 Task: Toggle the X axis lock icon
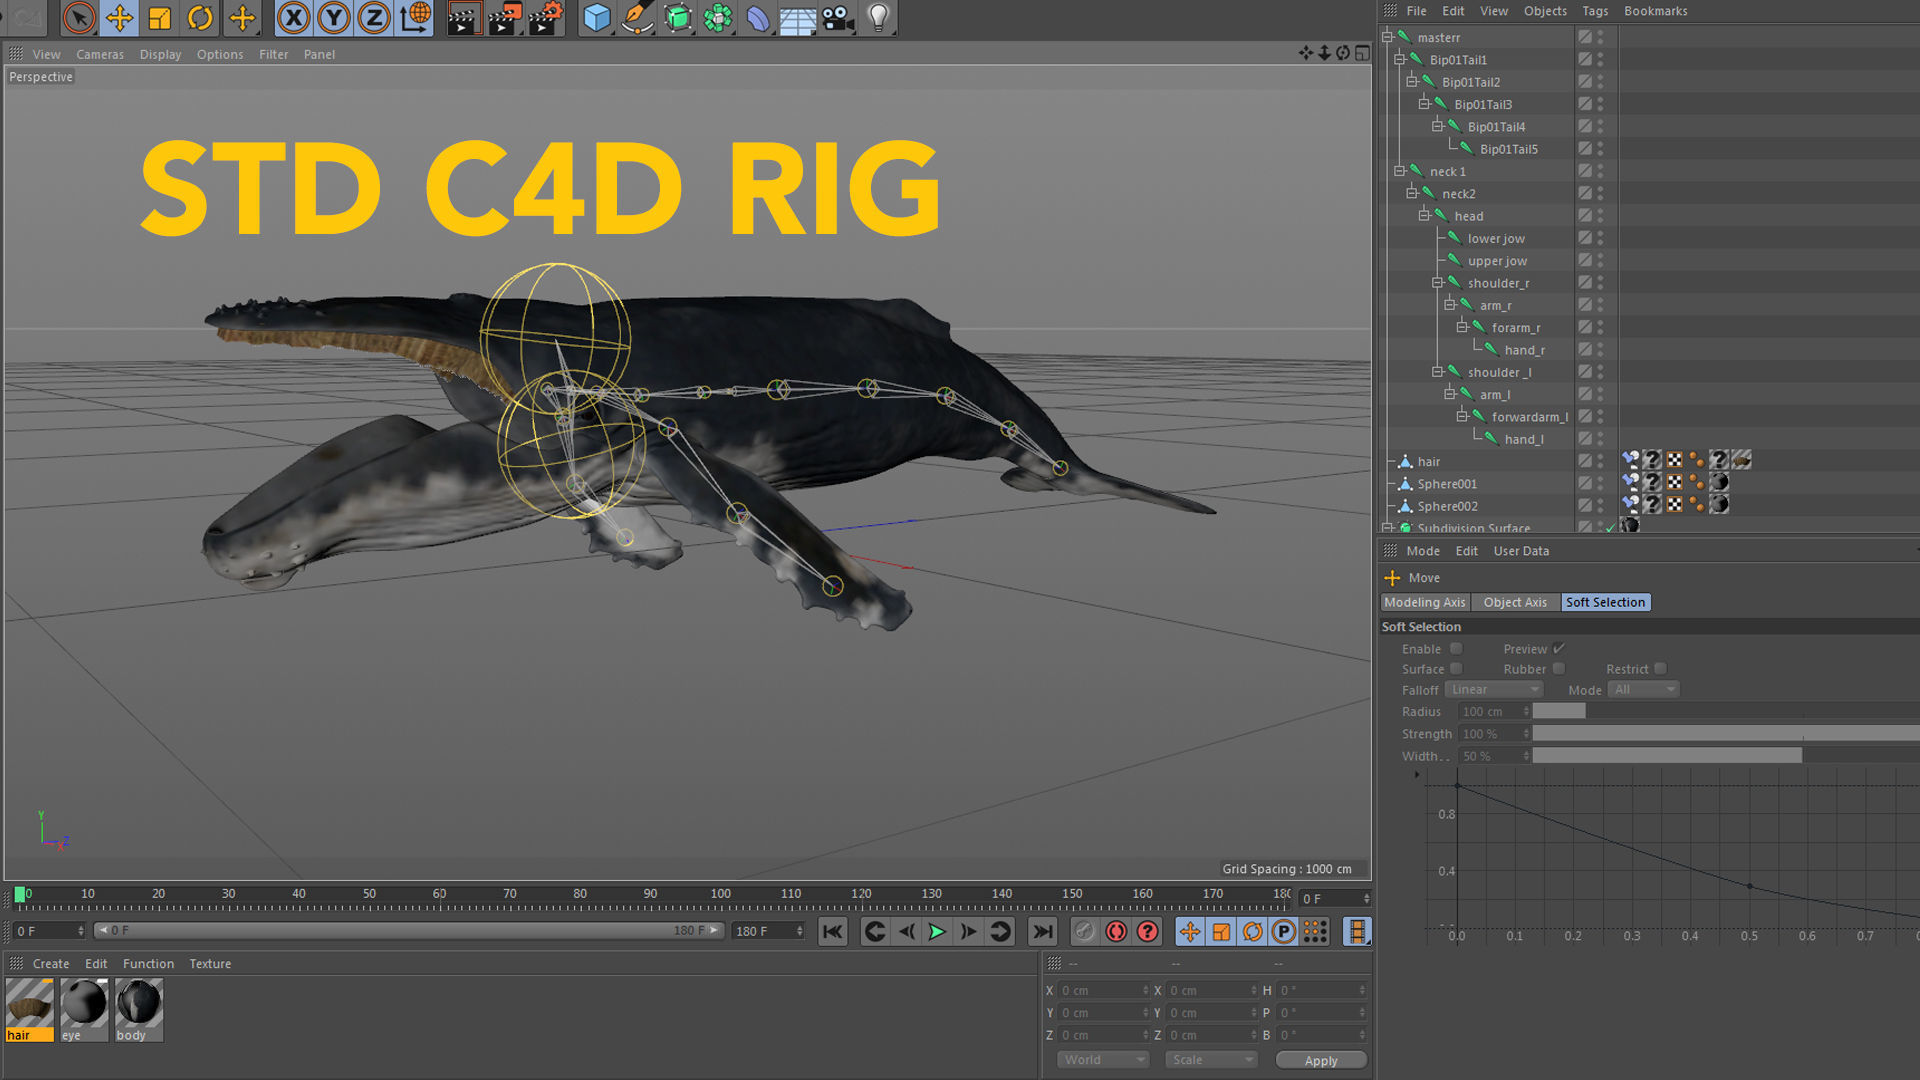point(293,17)
